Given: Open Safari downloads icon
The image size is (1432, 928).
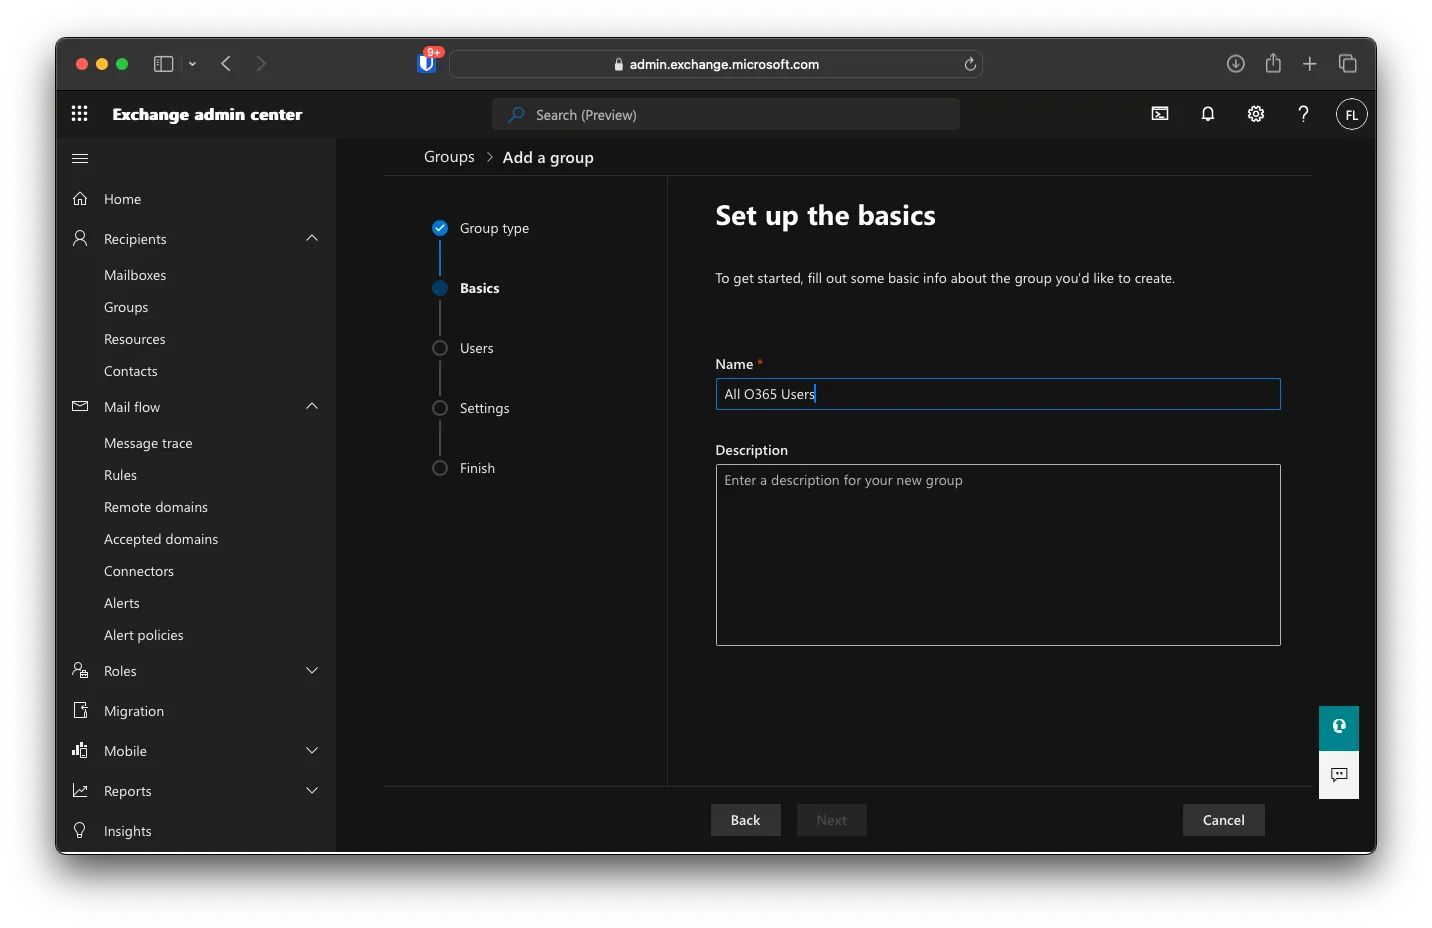Looking at the screenshot, I should (x=1236, y=64).
